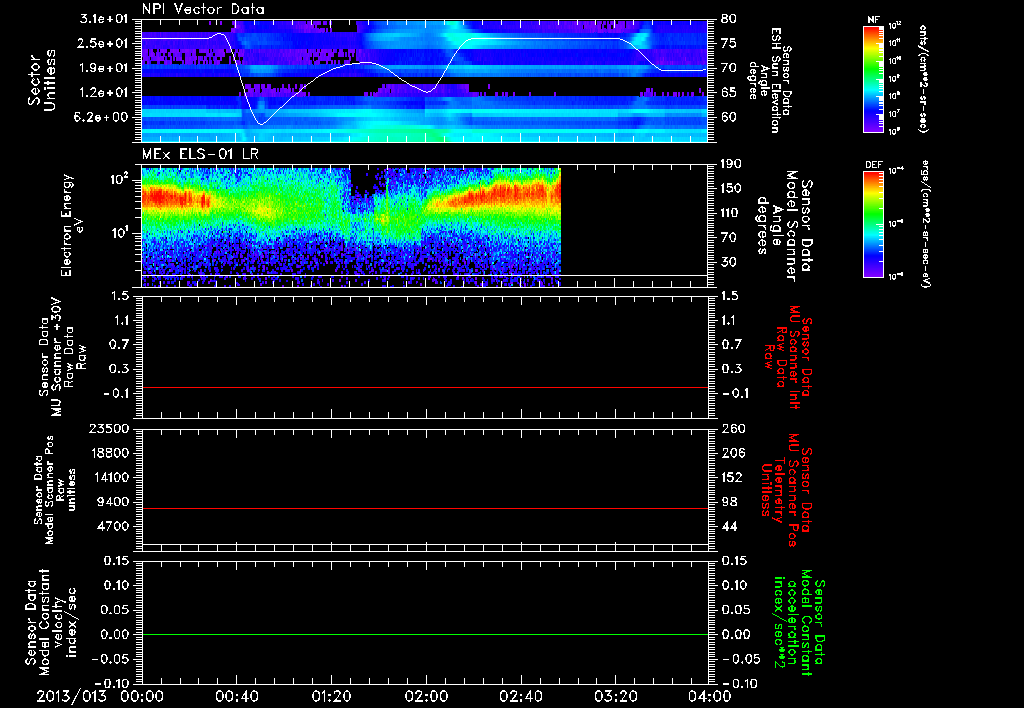The height and width of the screenshot is (708, 1024).
Task: Click the "02:40" time axis label
Action: tap(520, 696)
